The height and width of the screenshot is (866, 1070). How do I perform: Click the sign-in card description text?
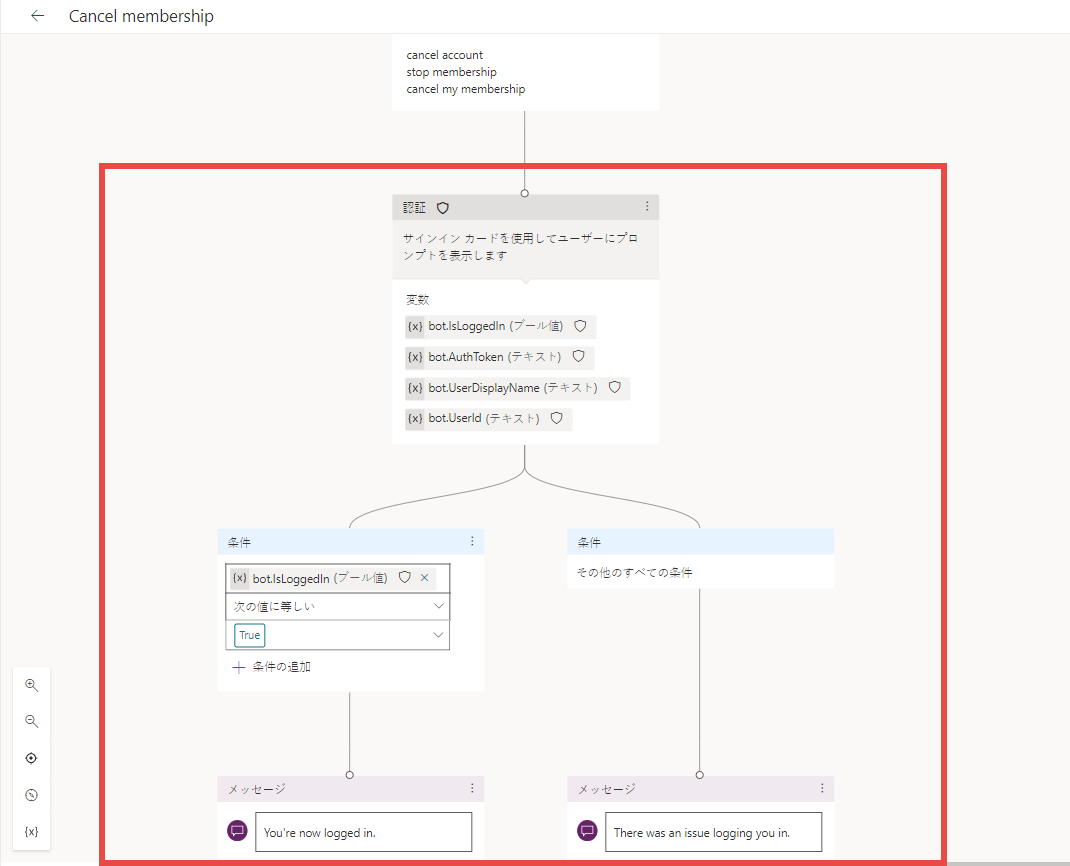tap(520, 246)
